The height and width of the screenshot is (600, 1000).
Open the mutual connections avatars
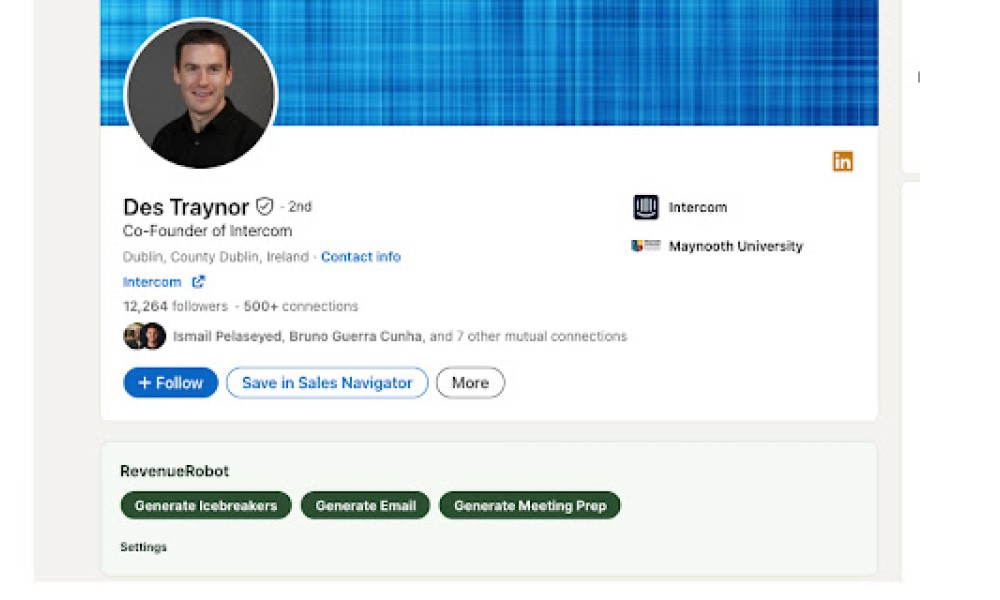pyautogui.click(x=145, y=336)
